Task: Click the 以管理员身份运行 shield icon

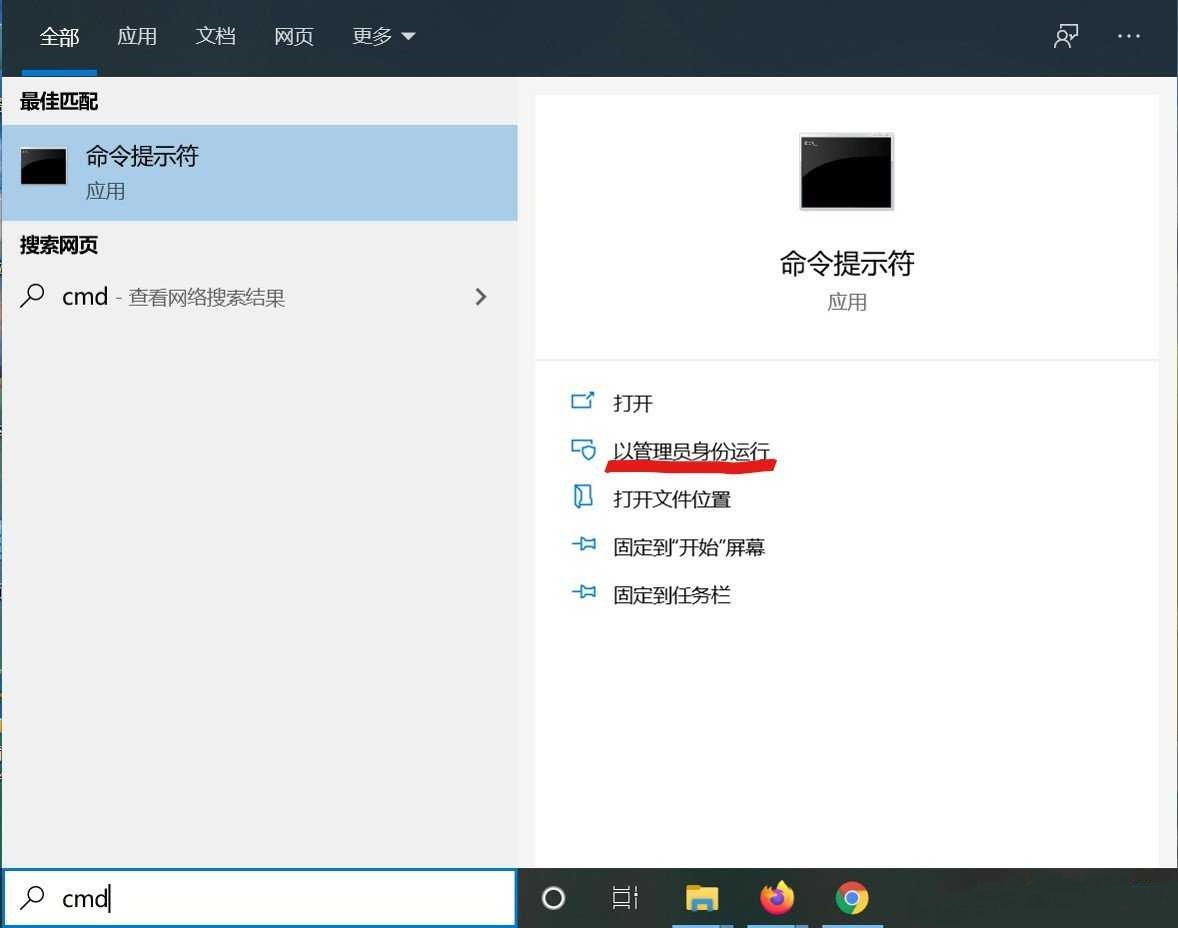Action: (x=584, y=450)
